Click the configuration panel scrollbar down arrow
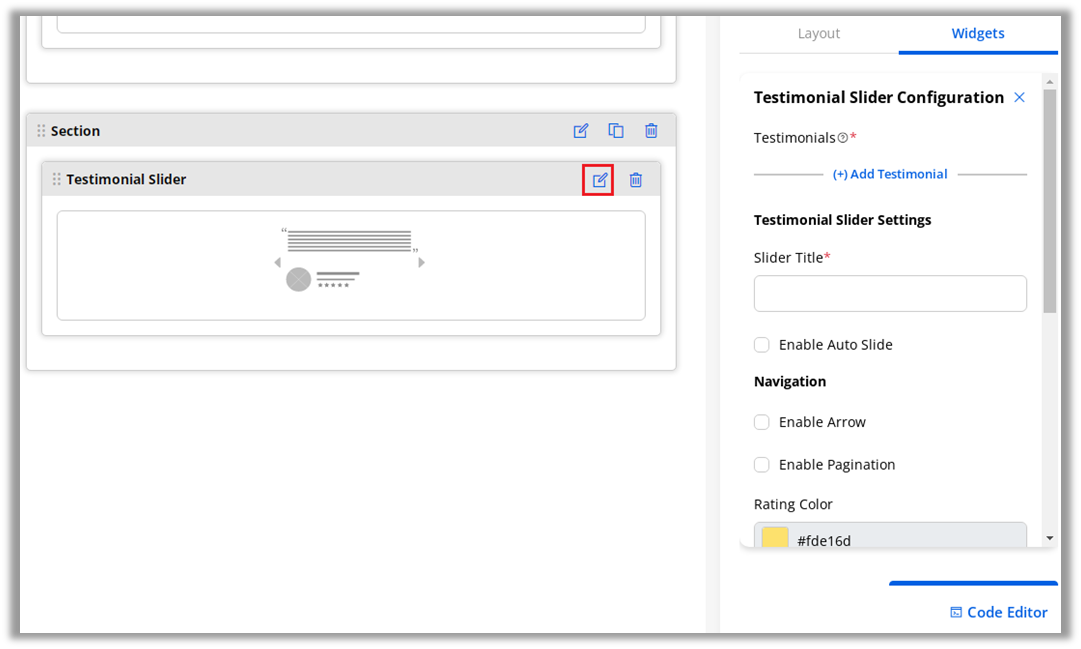This screenshot has width=1081, height=649. 1049,538
